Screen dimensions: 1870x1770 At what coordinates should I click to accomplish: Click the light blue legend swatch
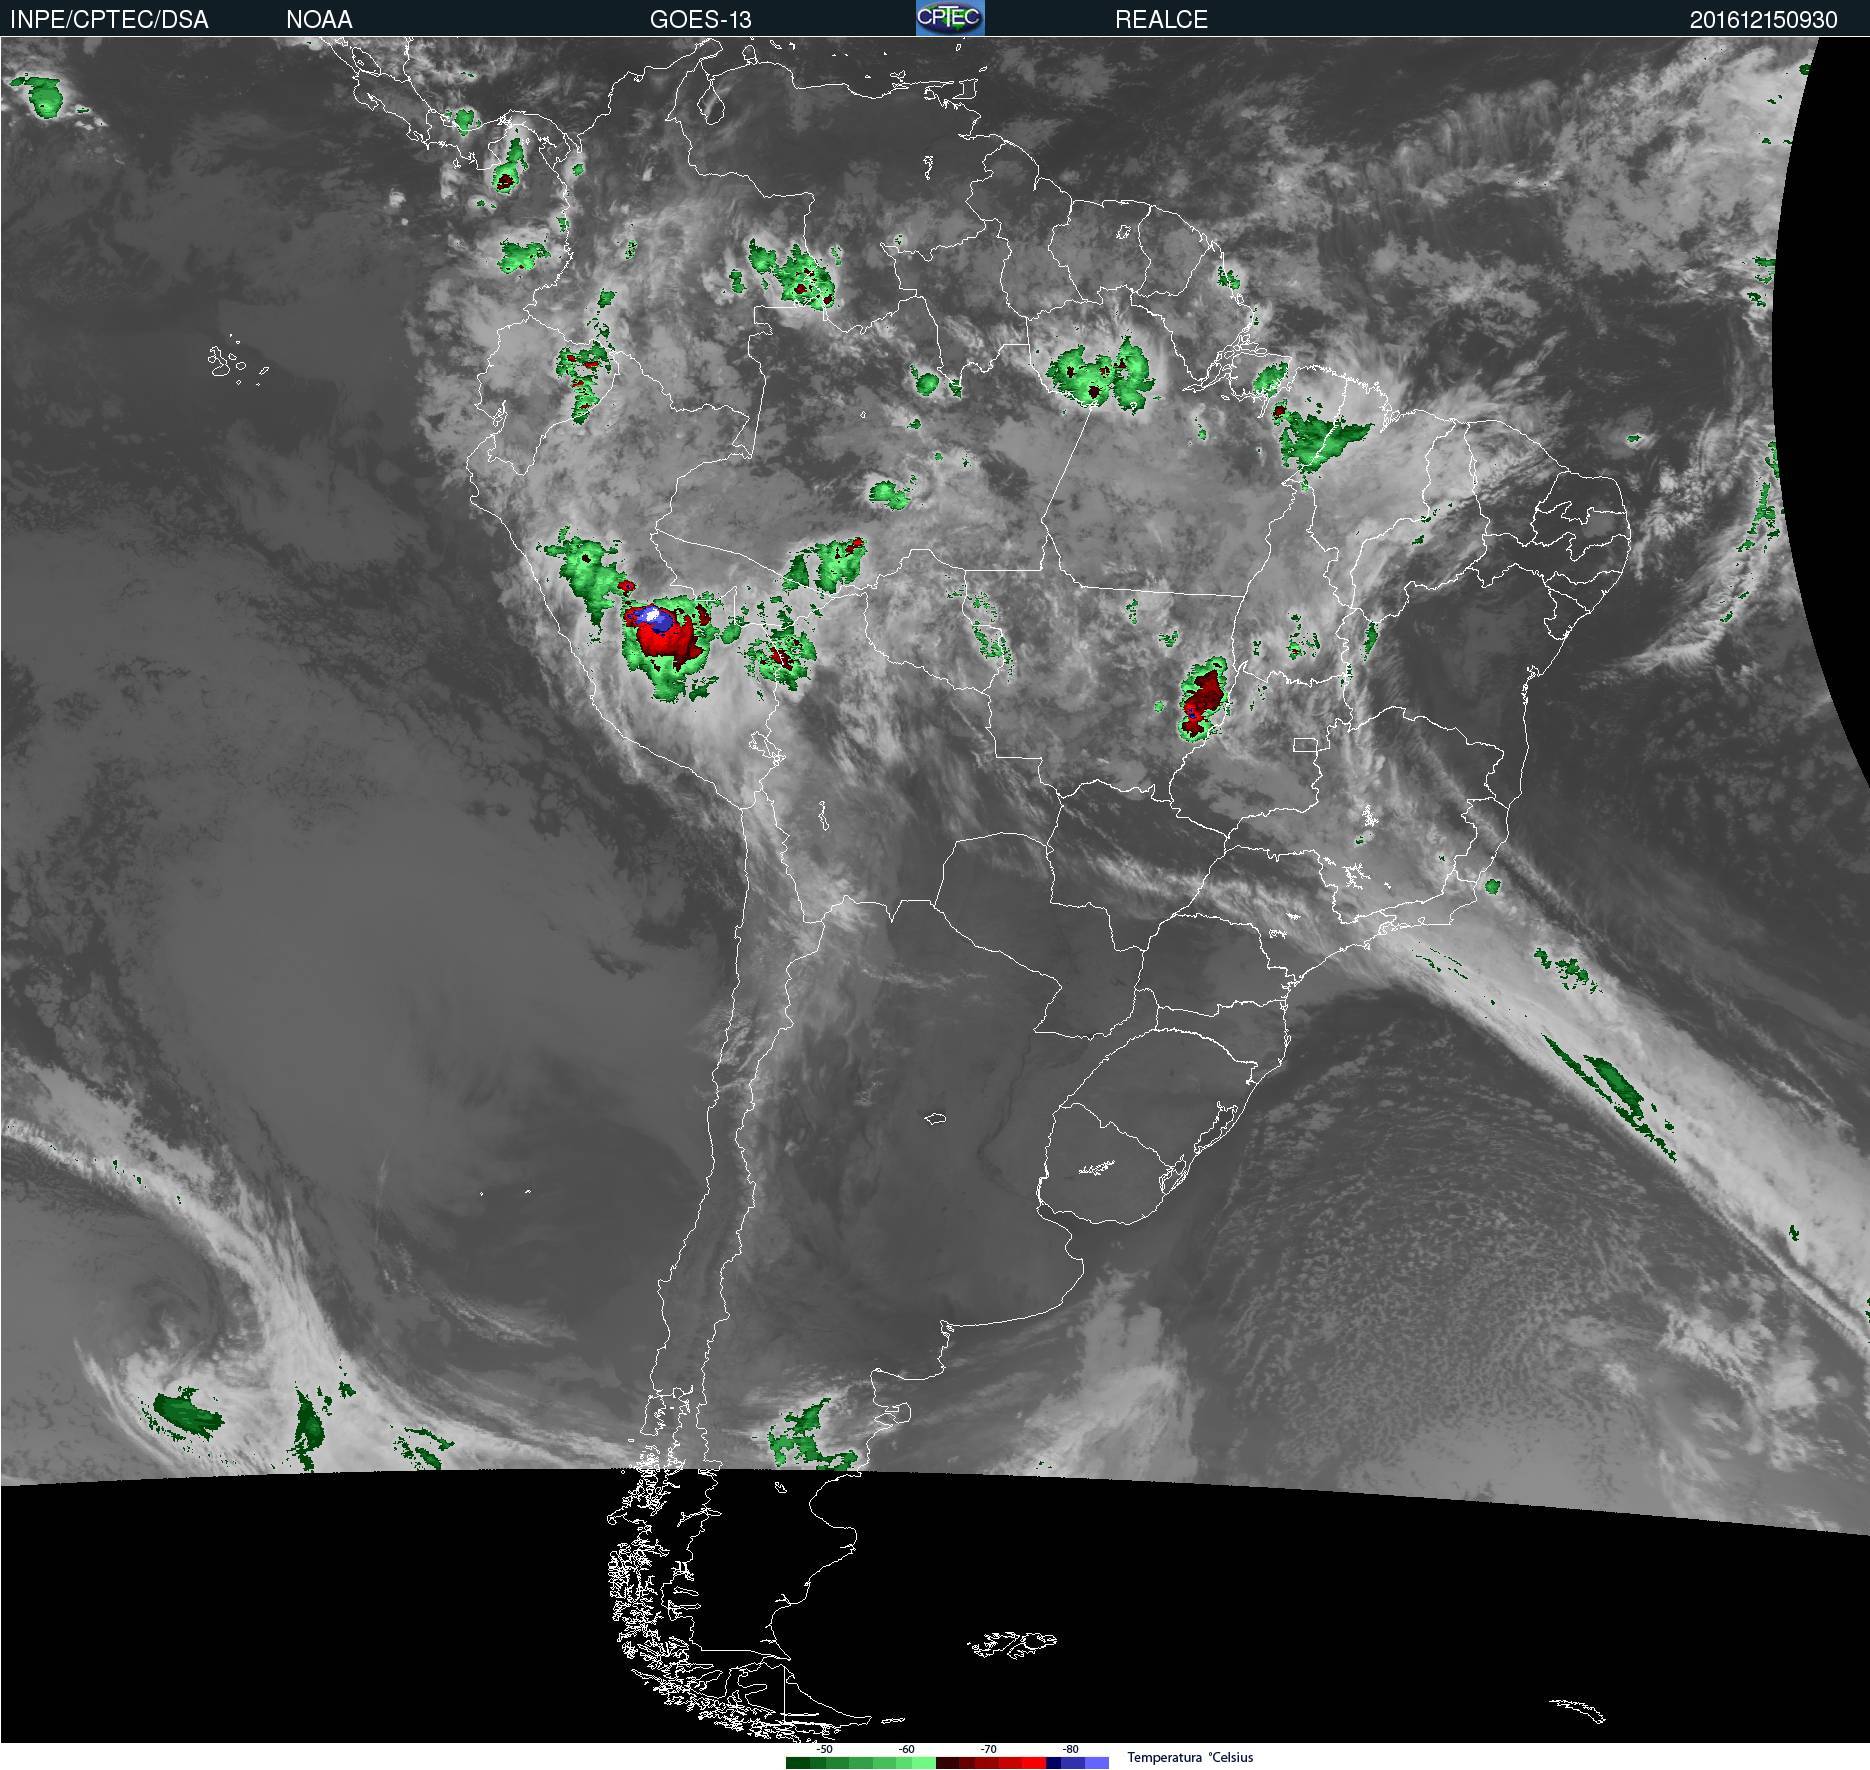coord(1097,1763)
